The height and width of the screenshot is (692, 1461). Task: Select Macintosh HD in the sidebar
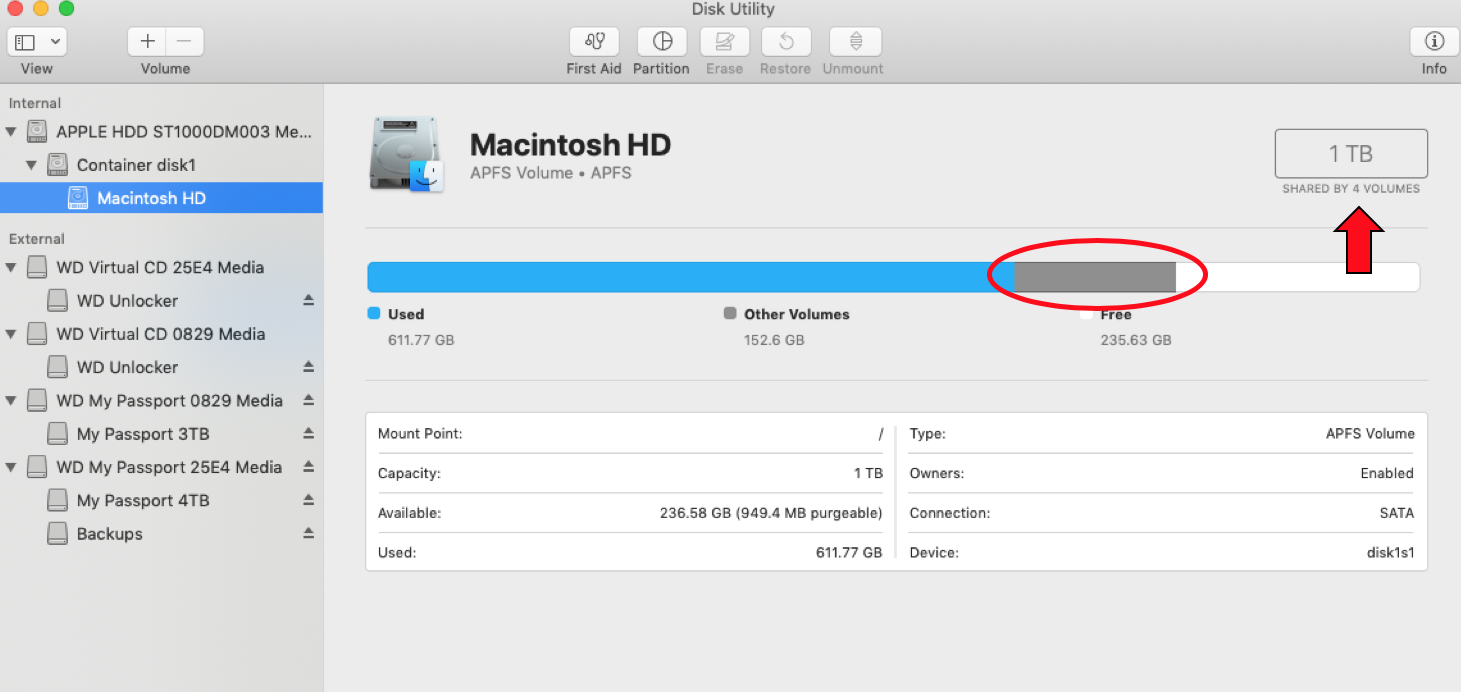pos(151,198)
